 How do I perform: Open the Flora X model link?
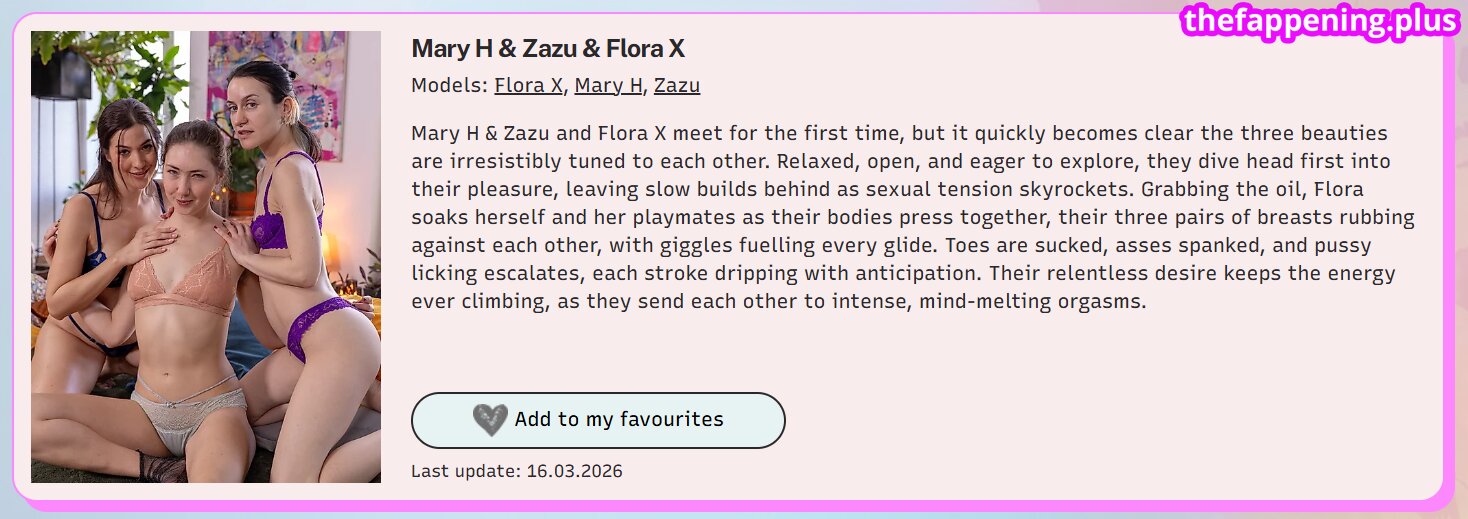click(528, 86)
